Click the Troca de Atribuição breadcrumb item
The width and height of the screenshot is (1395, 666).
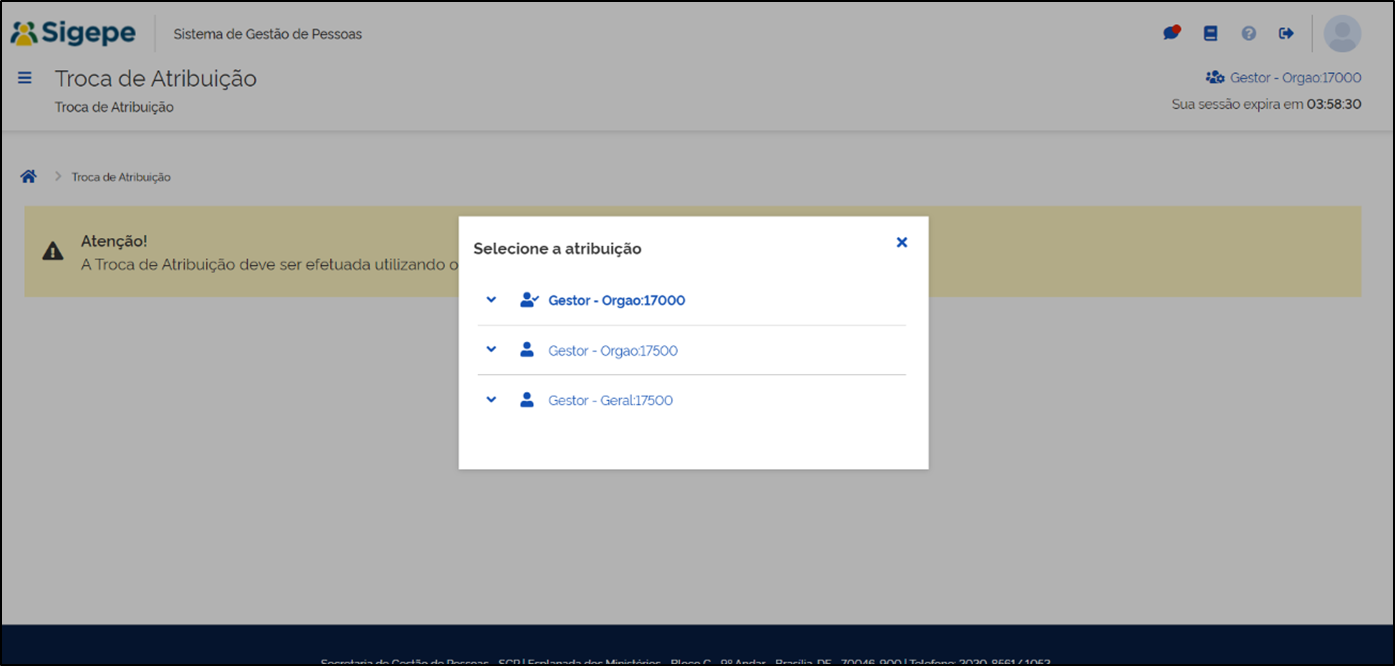click(121, 177)
